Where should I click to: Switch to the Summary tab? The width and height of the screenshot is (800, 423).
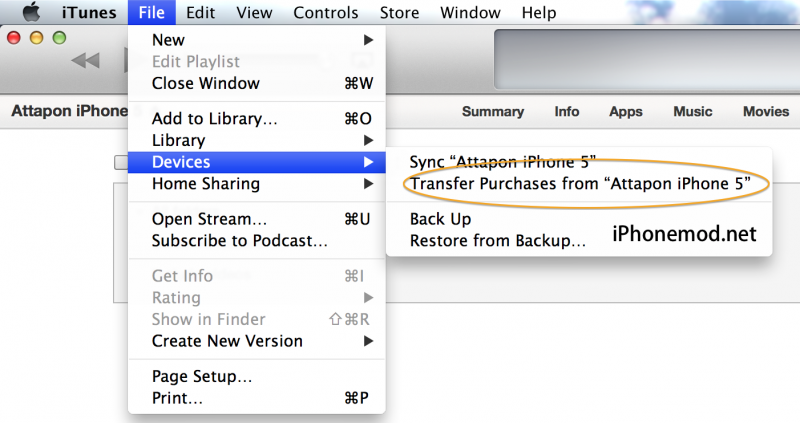tap(493, 112)
